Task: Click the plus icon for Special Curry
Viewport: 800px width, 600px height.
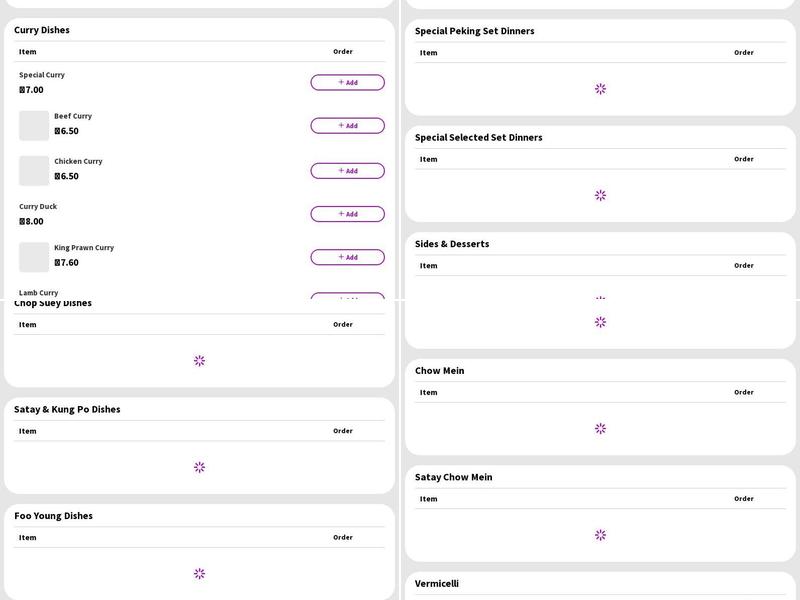Action: click(341, 82)
